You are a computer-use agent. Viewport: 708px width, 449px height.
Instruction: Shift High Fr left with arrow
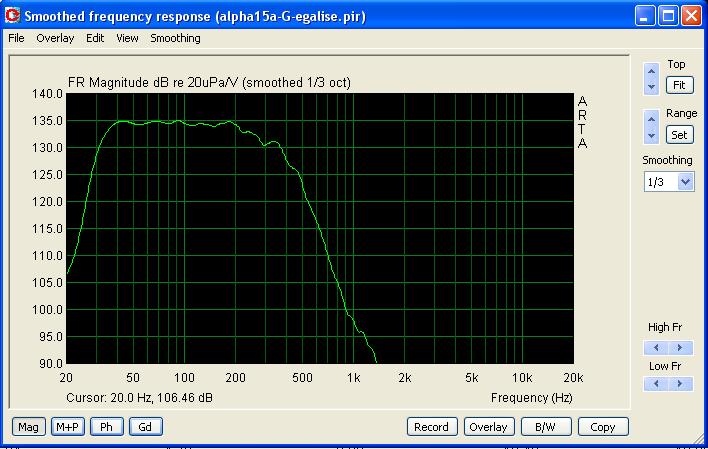coord(656,347)
